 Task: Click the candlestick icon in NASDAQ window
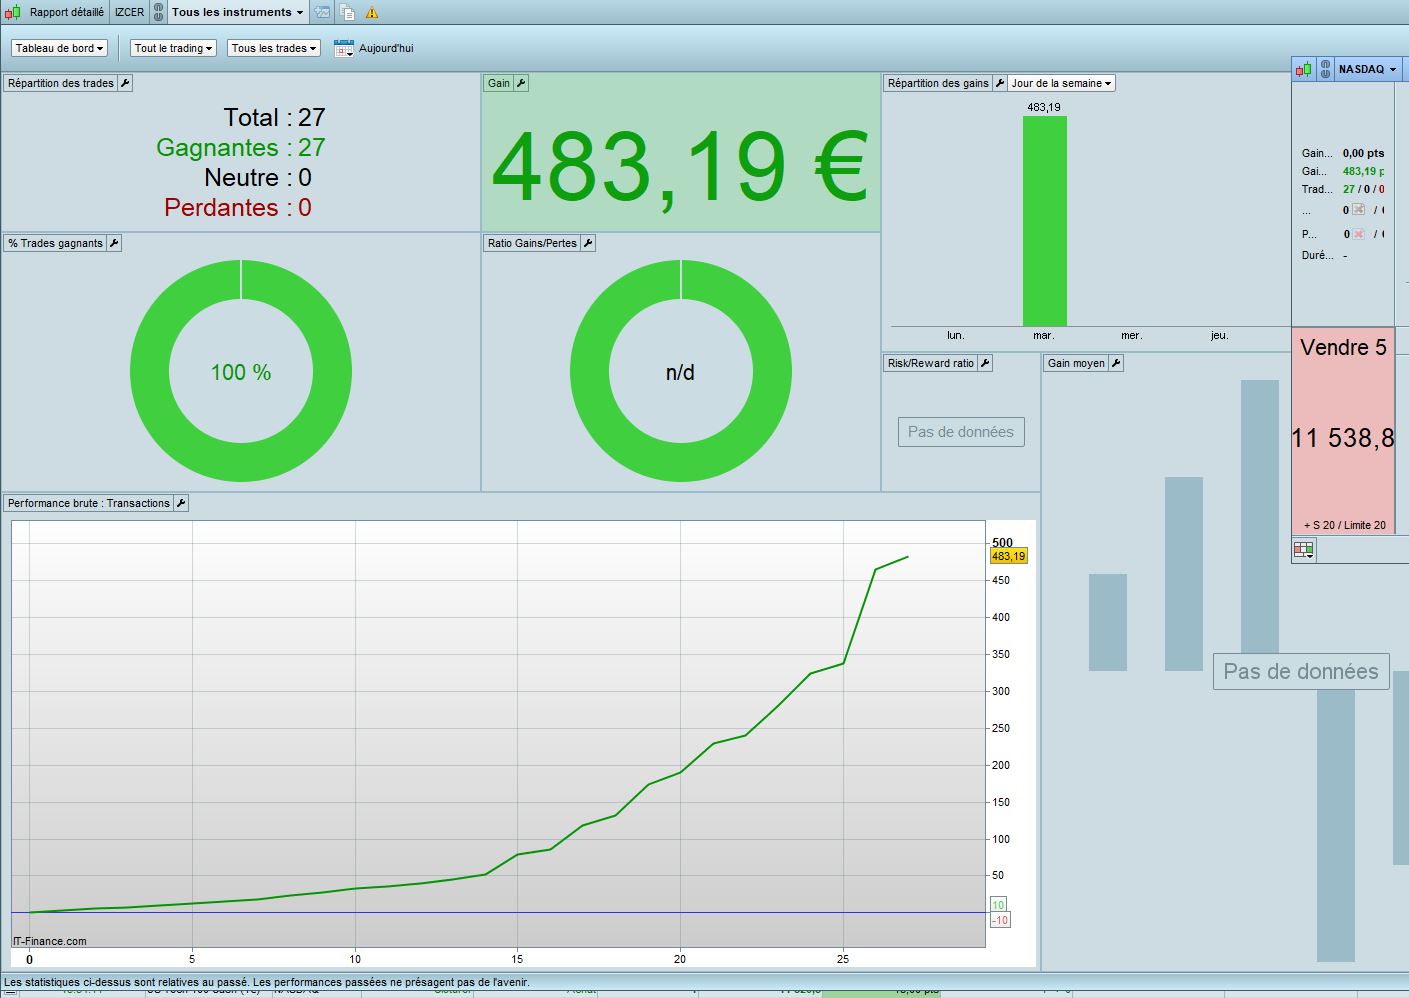coord(1304,69)
